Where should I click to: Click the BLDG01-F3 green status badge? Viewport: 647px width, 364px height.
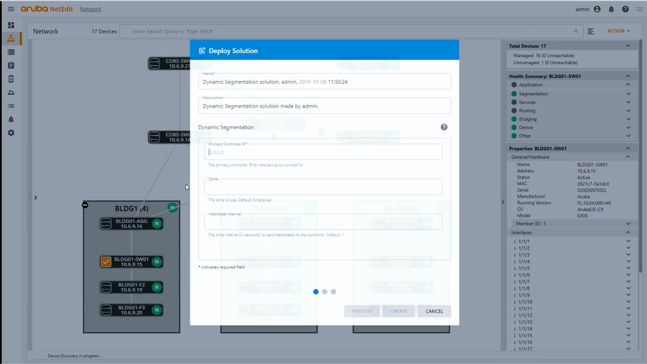coord(157,310)
